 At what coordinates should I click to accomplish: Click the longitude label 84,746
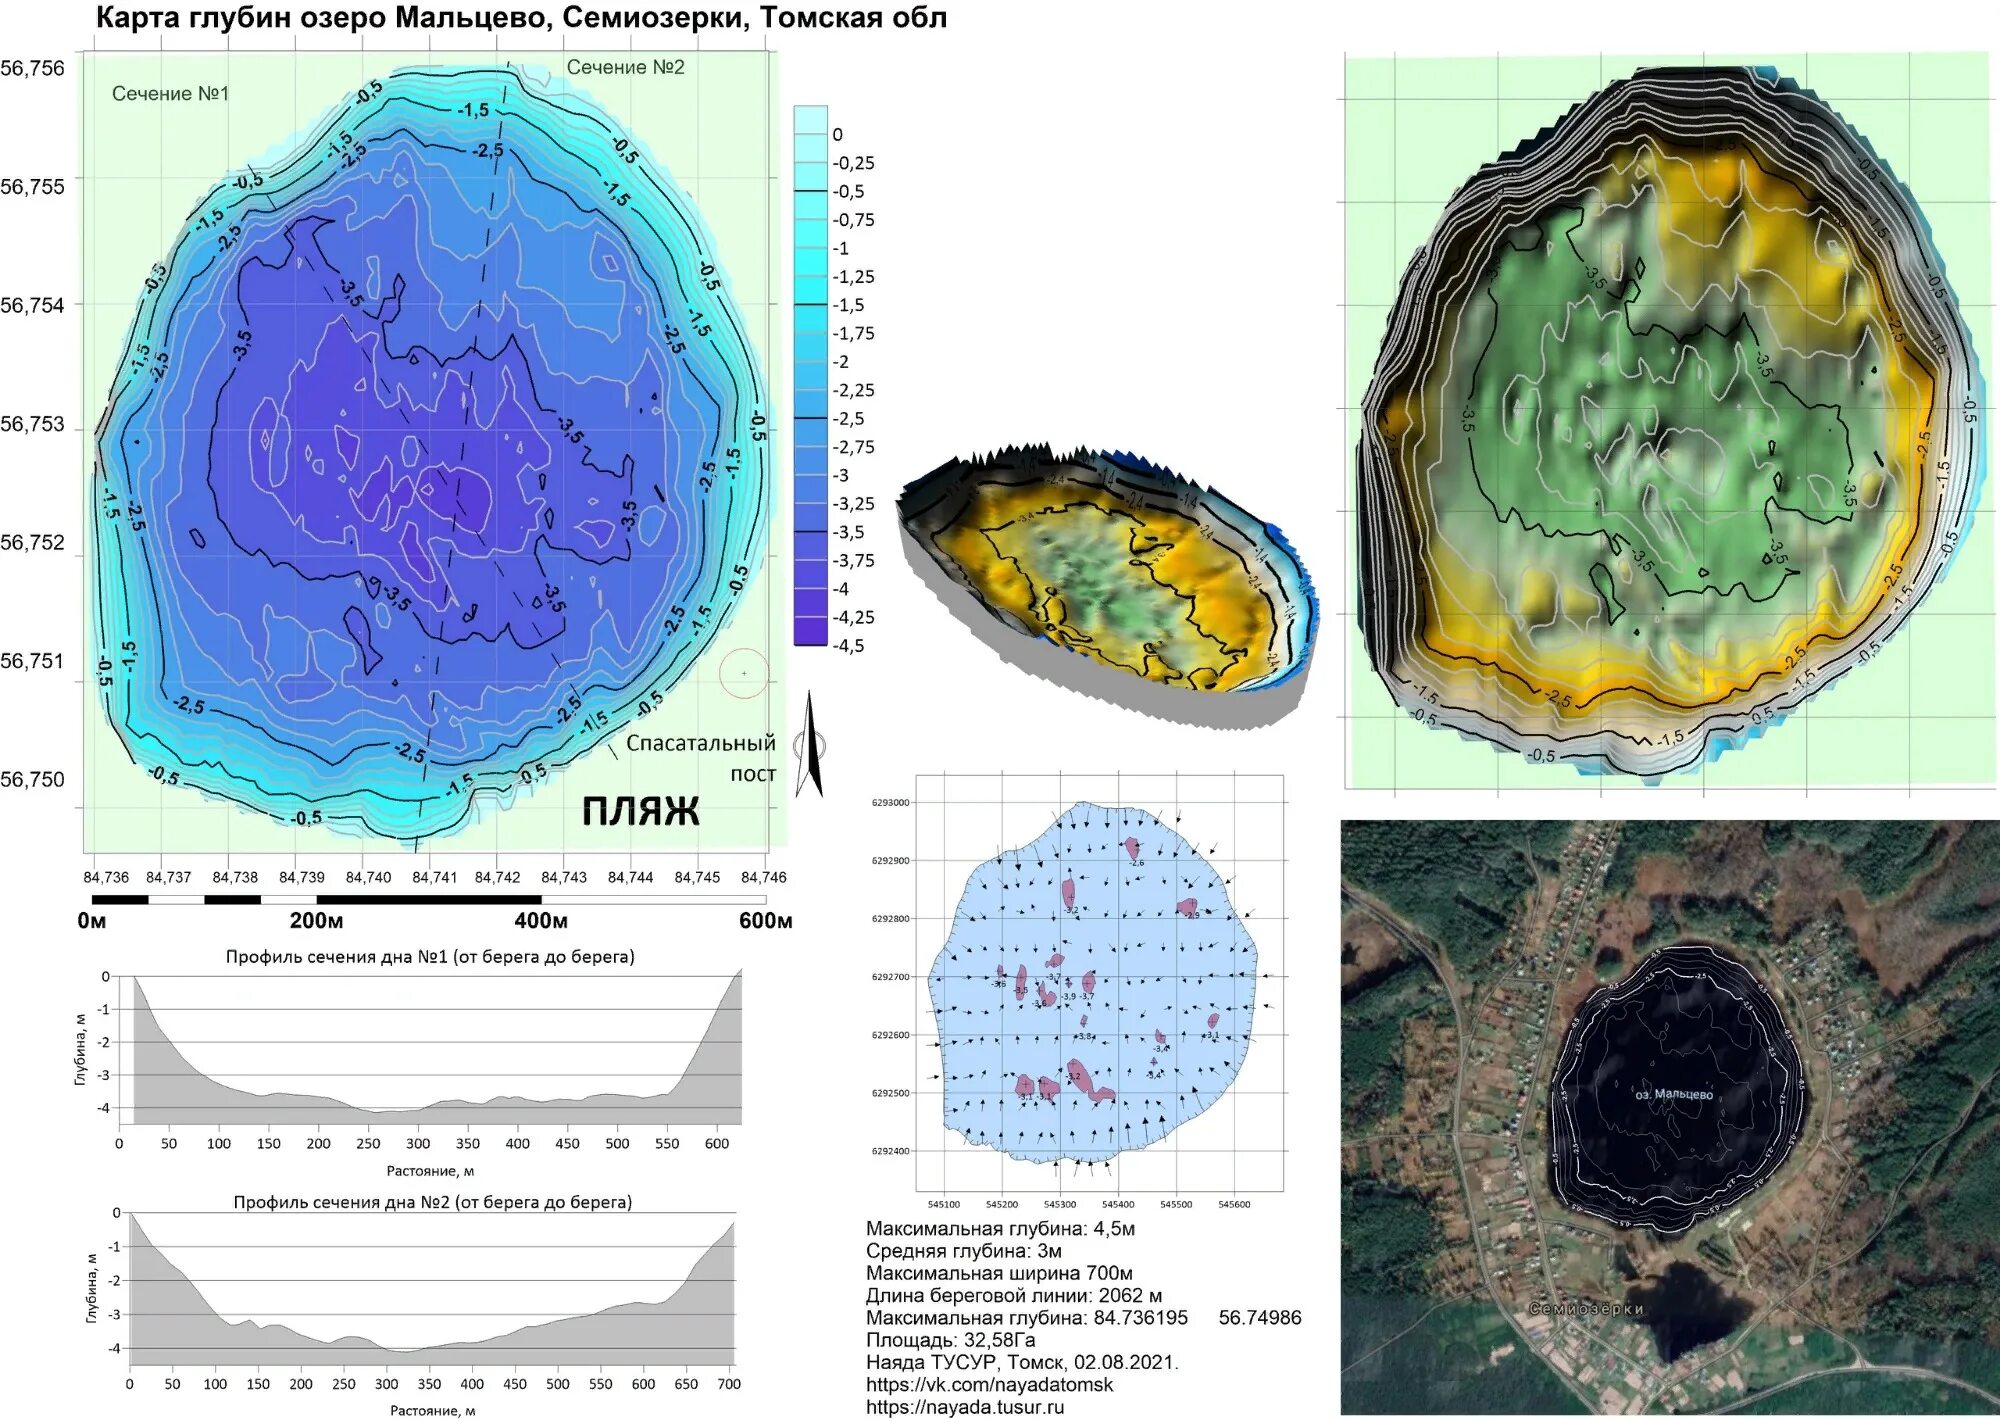[763, 877]
